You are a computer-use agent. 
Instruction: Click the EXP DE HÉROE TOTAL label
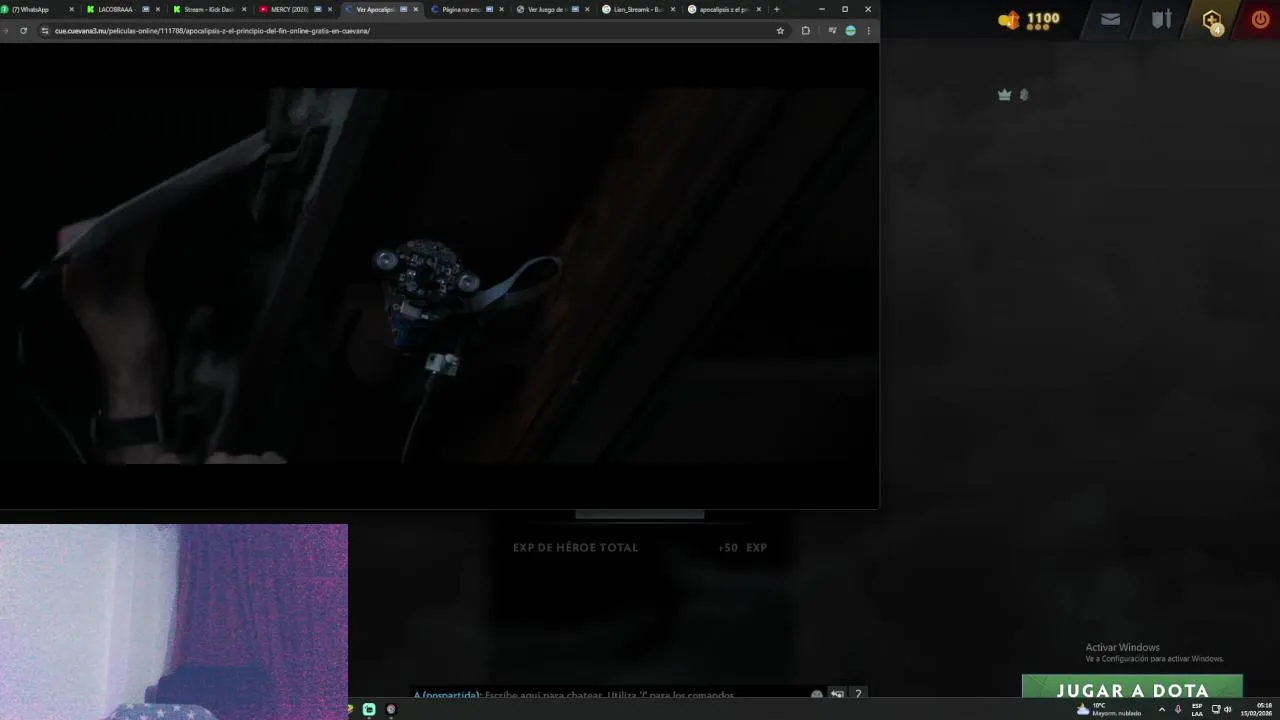[575, 548]
